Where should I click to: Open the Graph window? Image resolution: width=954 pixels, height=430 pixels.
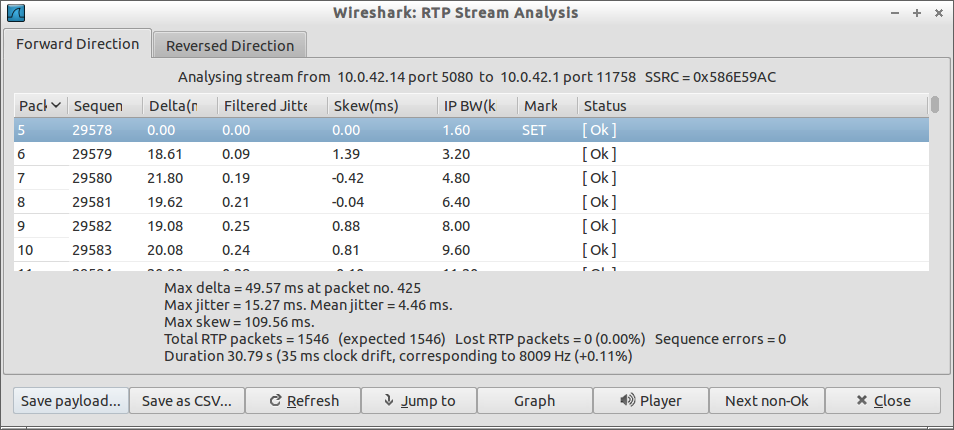pyautogui.click(x=535, y=401)
